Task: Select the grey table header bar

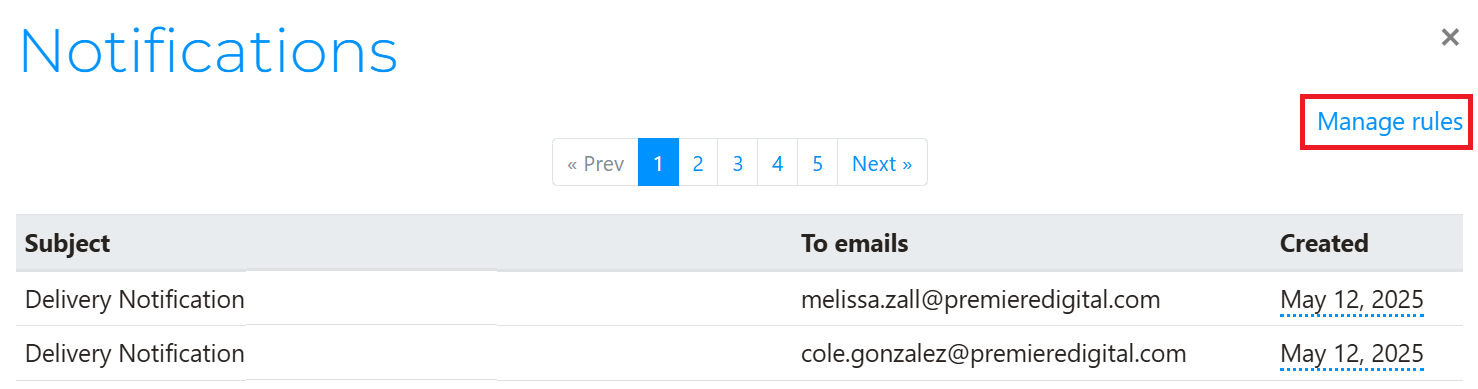Action: click(x=739, y=243)
